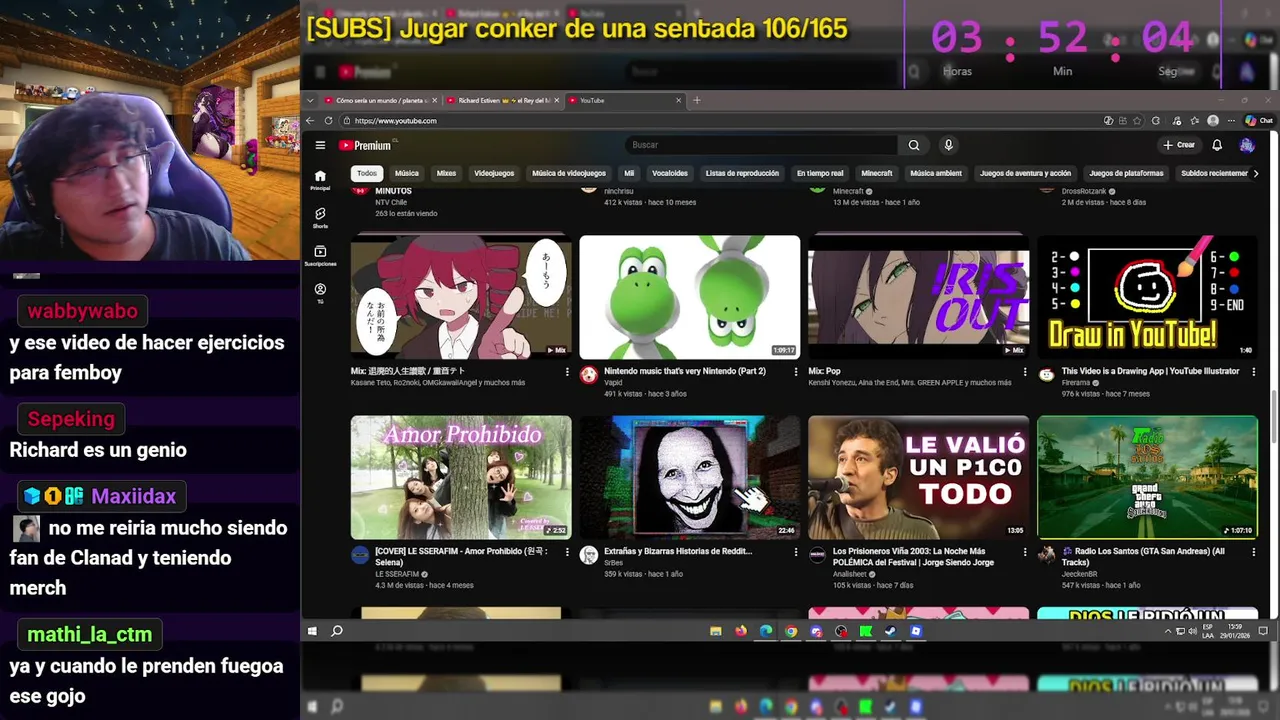Open Firefox from the taskbar
This screenshot has height=720, width=1280.
click(x=740, y=631)
